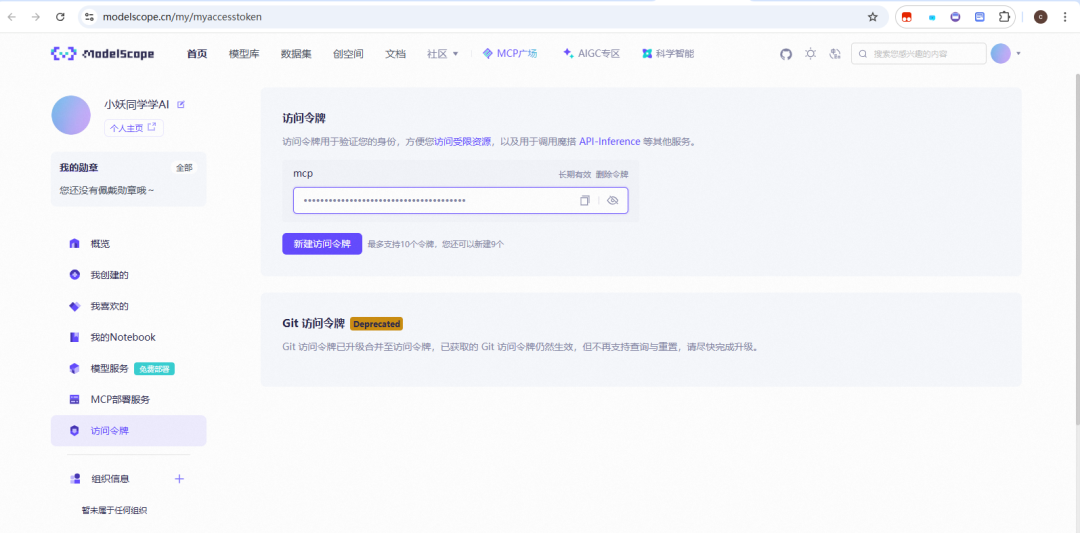Go to 首页 tab
The width and height of the screenshot is (1080, 533).
point(197,54)
